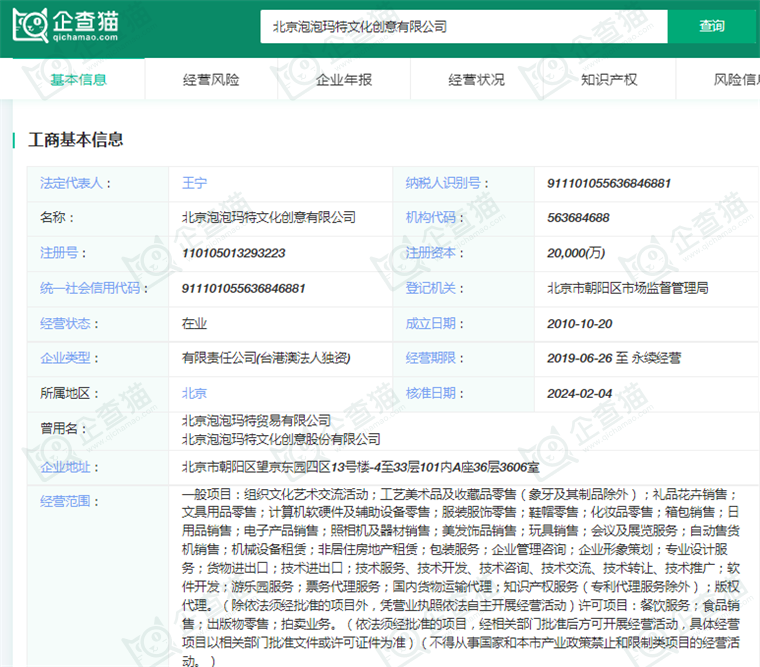Viewport: 760px width, 667px height.
Task: Click the 经营期限 label link
Action: (430, 358)
